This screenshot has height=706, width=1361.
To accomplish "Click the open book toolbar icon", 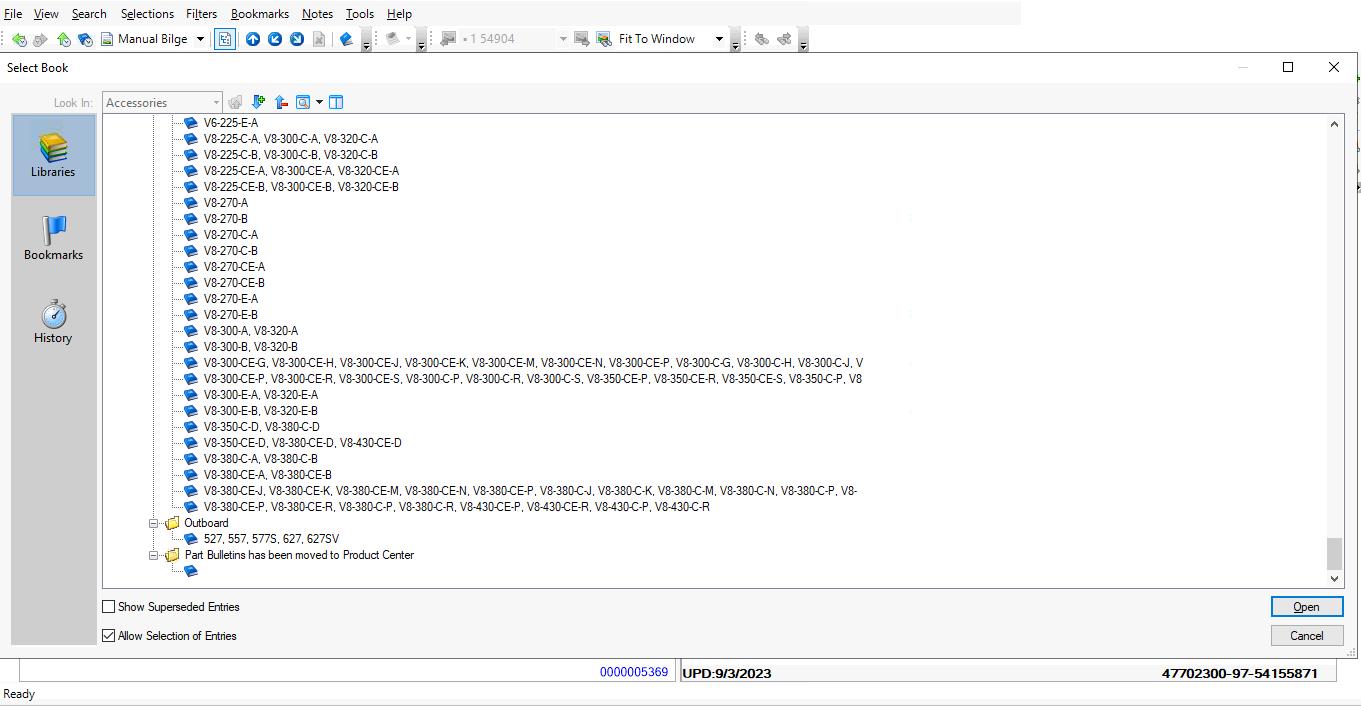I will (346, 39).
